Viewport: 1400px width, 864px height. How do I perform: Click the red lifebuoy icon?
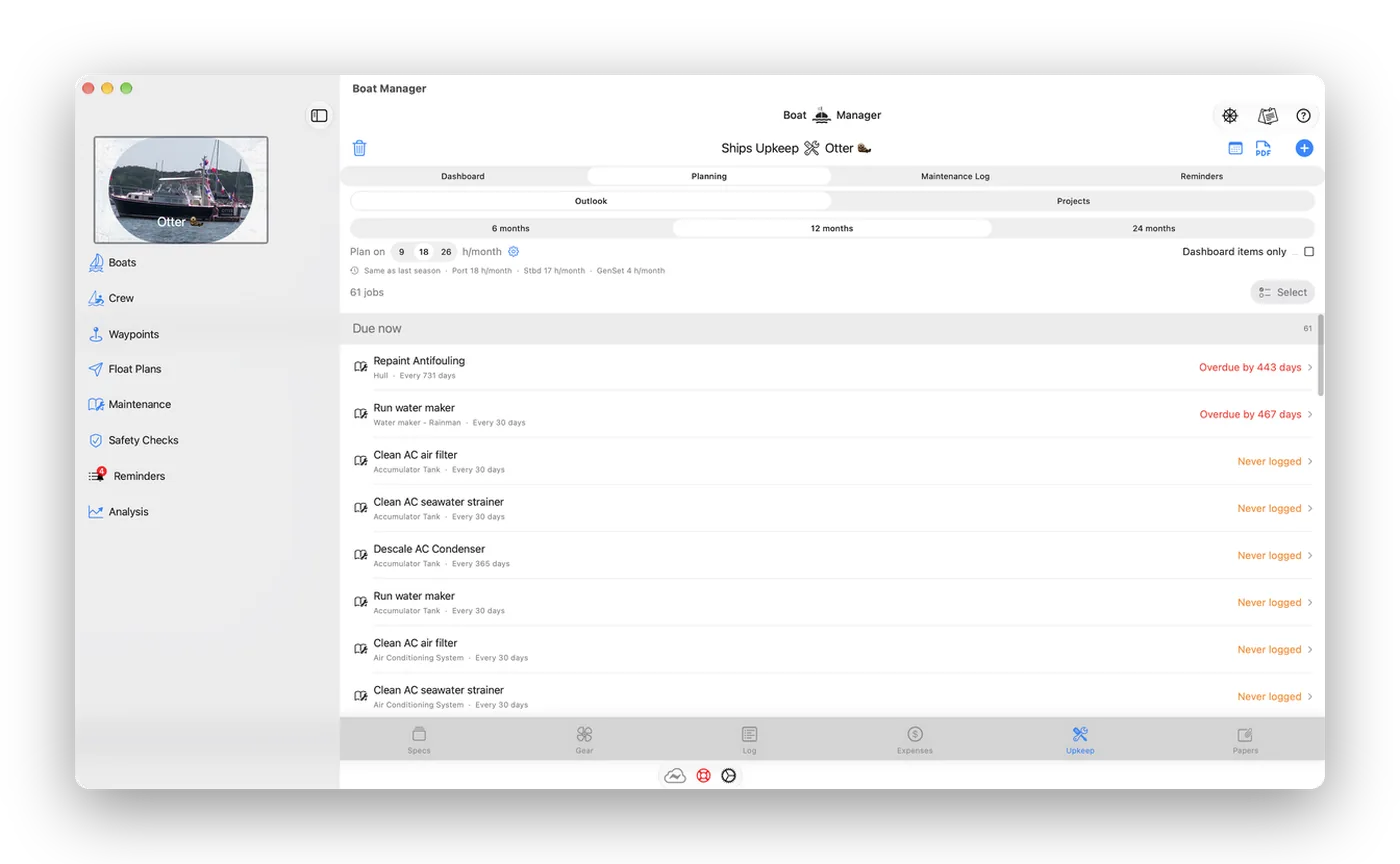pos(703,776)
